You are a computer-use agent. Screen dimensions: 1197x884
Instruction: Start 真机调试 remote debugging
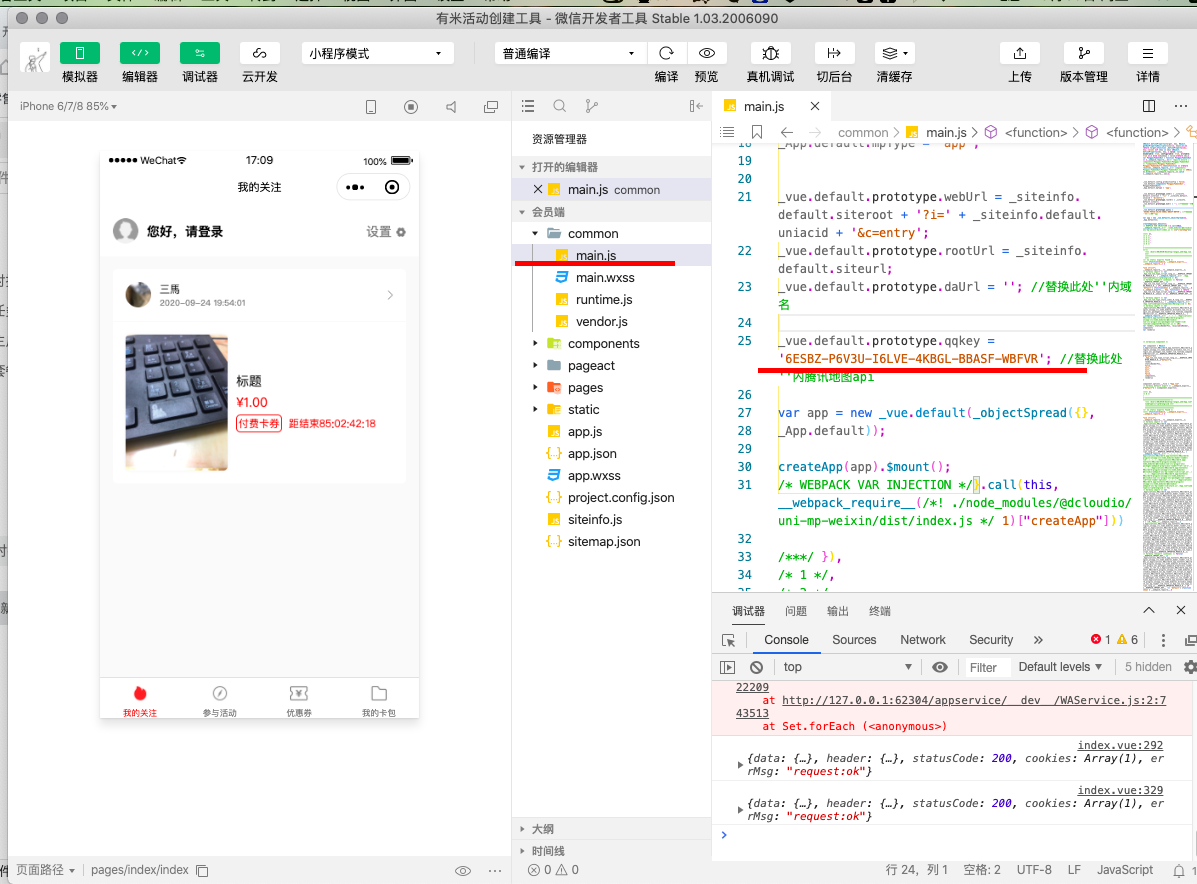(x=770, y=53)
